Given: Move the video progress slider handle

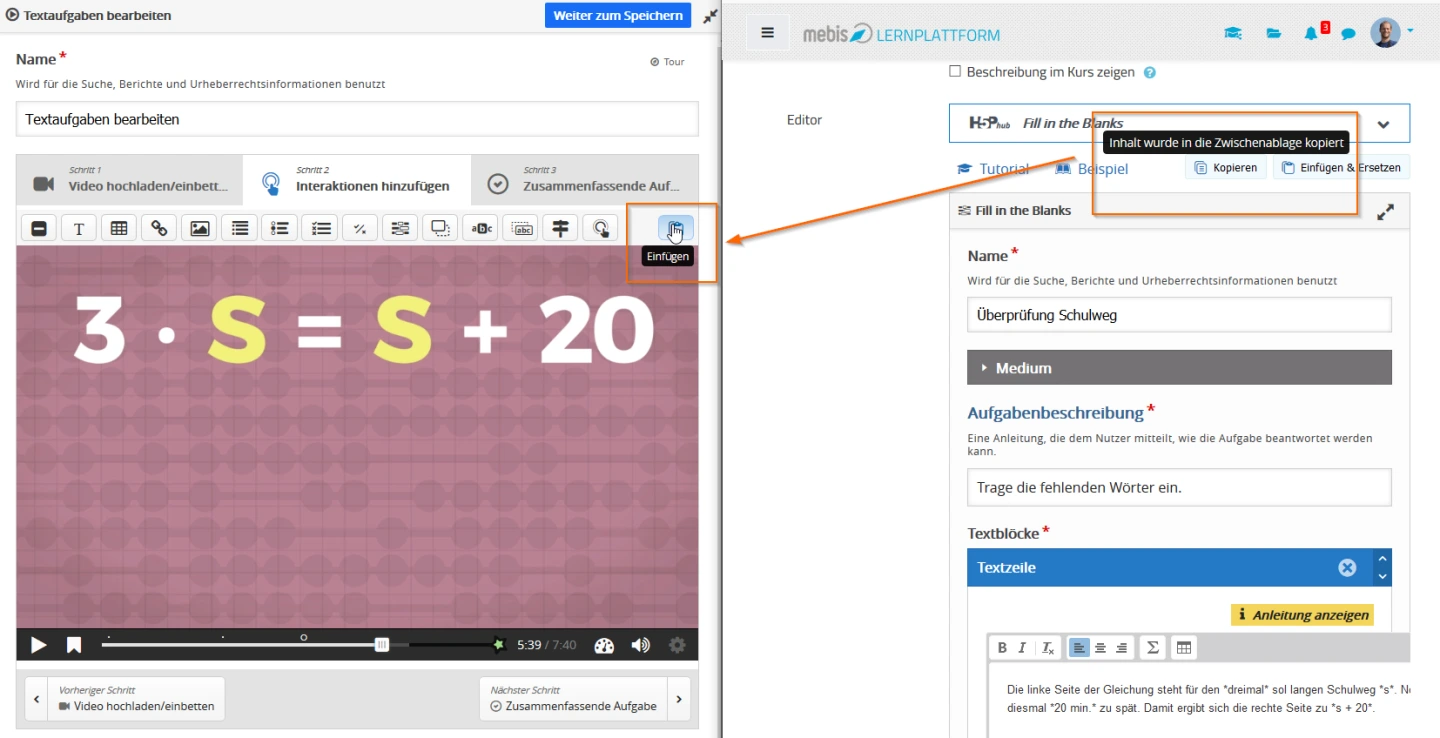Looking at the screenshot, I should (381, 645).
